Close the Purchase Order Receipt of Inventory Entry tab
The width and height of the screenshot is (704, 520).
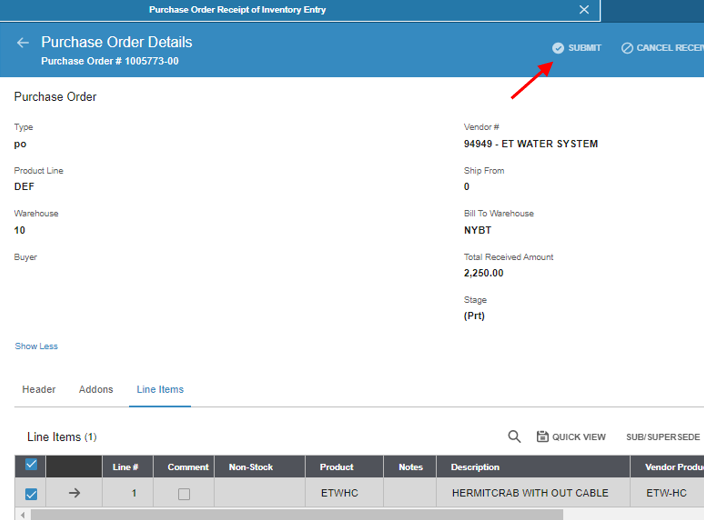point(584,9)
